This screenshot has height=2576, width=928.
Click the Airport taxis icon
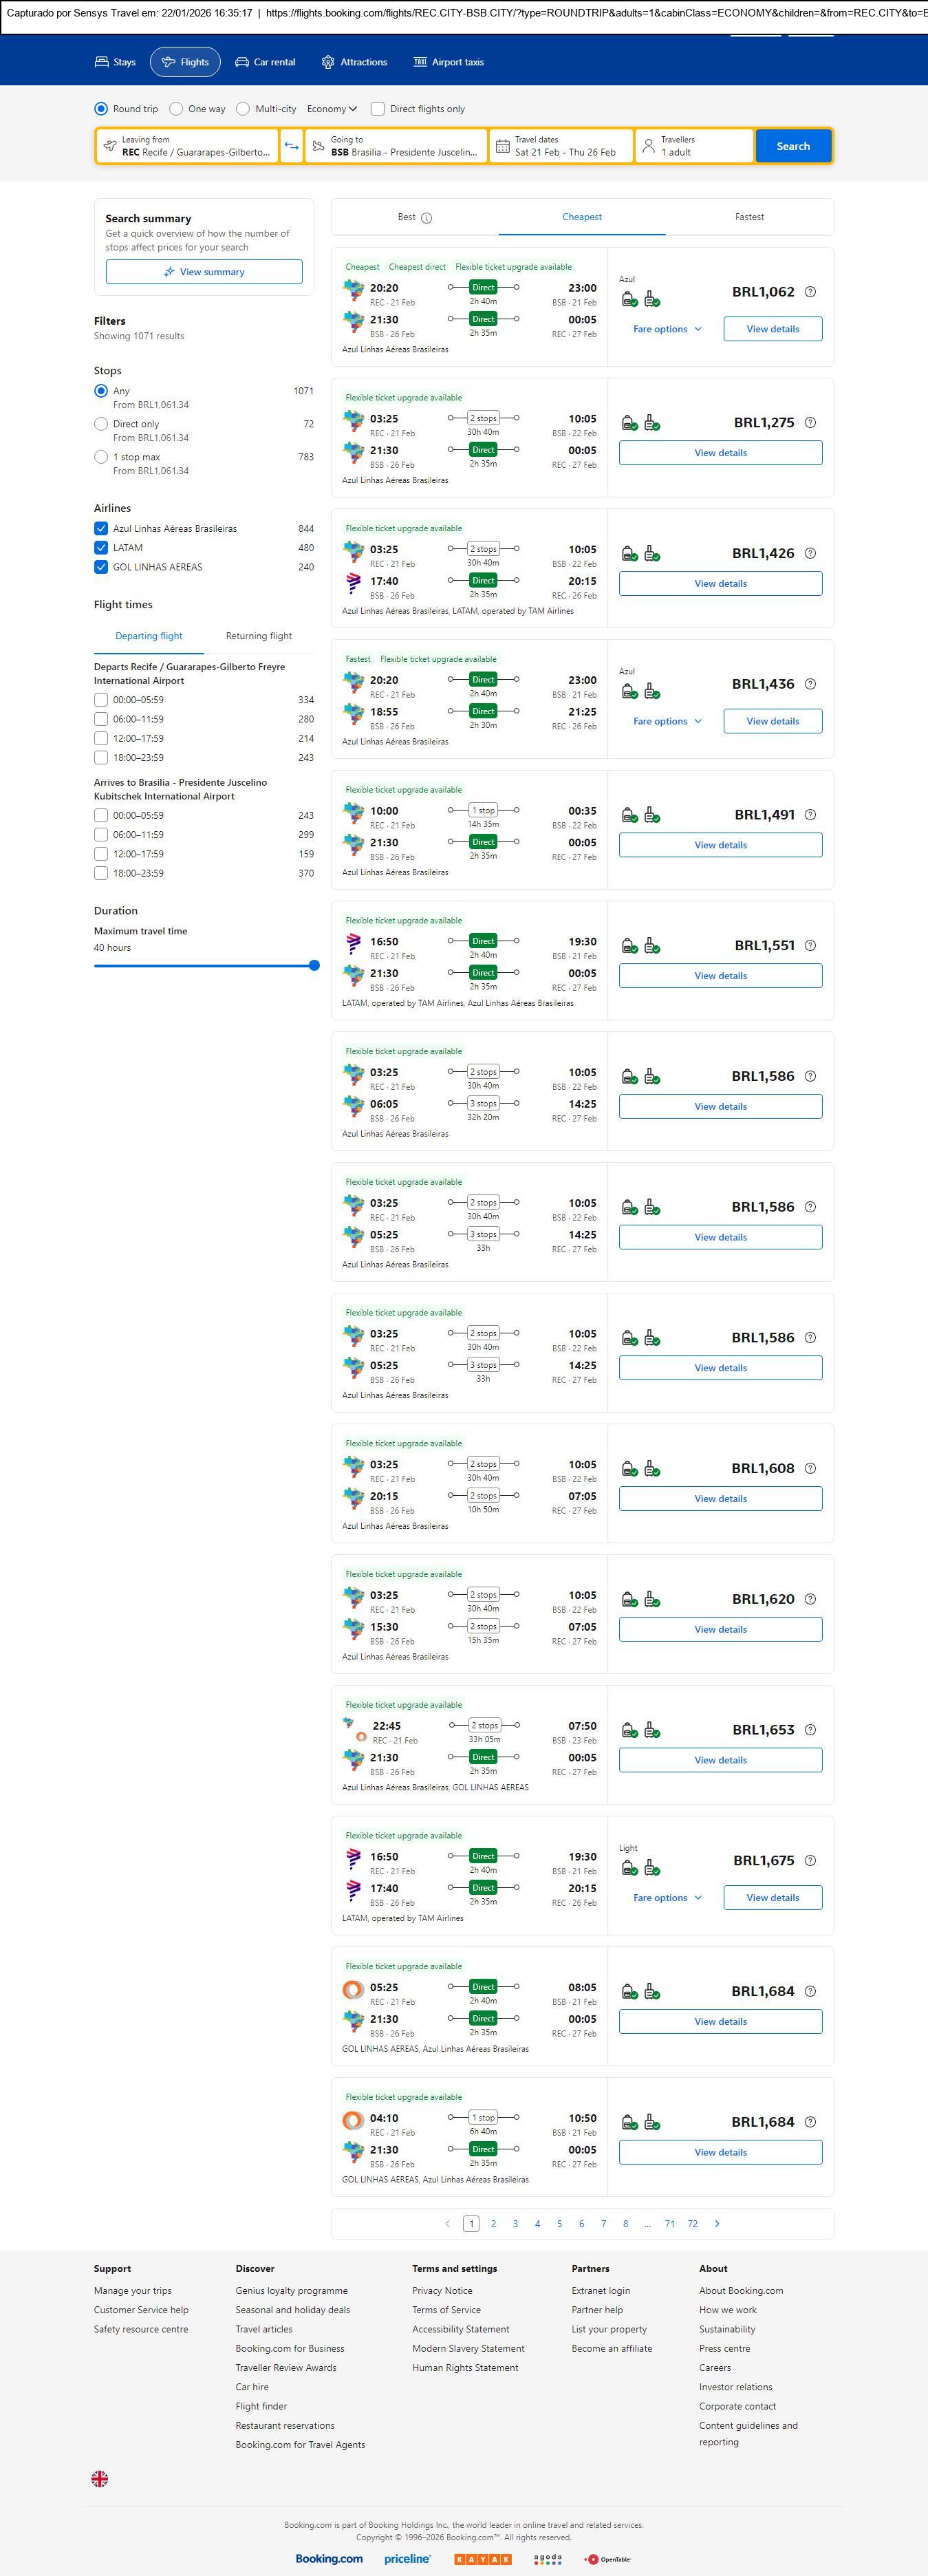coord(420,62)
